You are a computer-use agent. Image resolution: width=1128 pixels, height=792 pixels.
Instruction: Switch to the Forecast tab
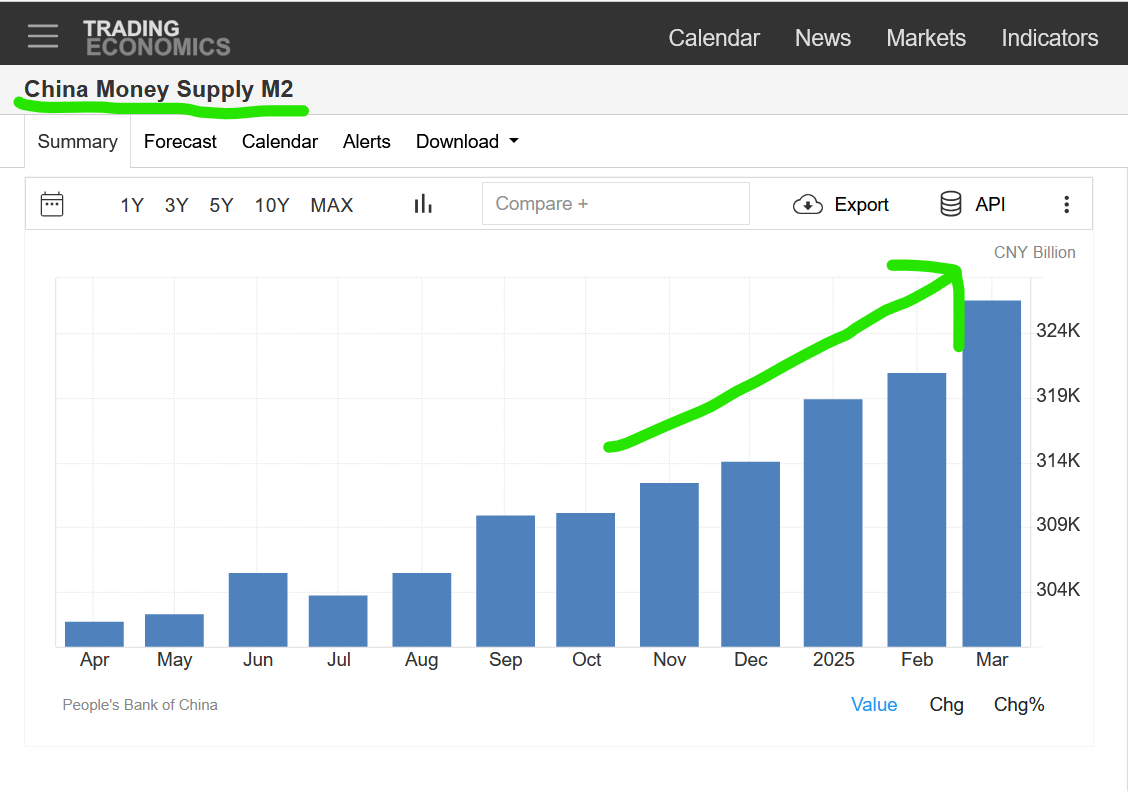pyautogui.click(x=180, y=142)
